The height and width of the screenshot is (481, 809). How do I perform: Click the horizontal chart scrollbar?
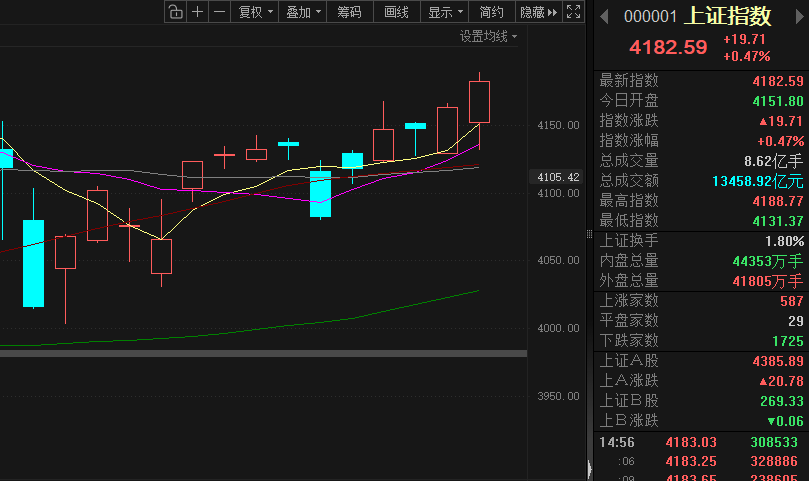click(x=263, y=354)
